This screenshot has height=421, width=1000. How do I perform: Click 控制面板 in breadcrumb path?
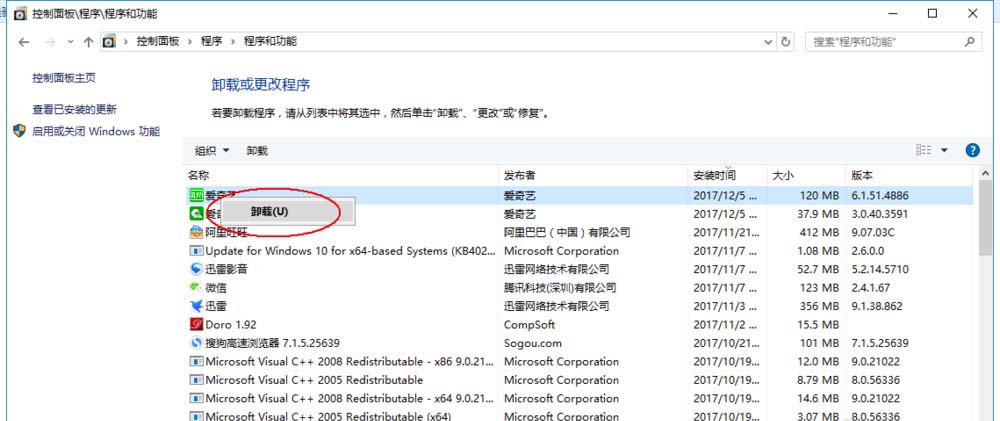(158, 41)
